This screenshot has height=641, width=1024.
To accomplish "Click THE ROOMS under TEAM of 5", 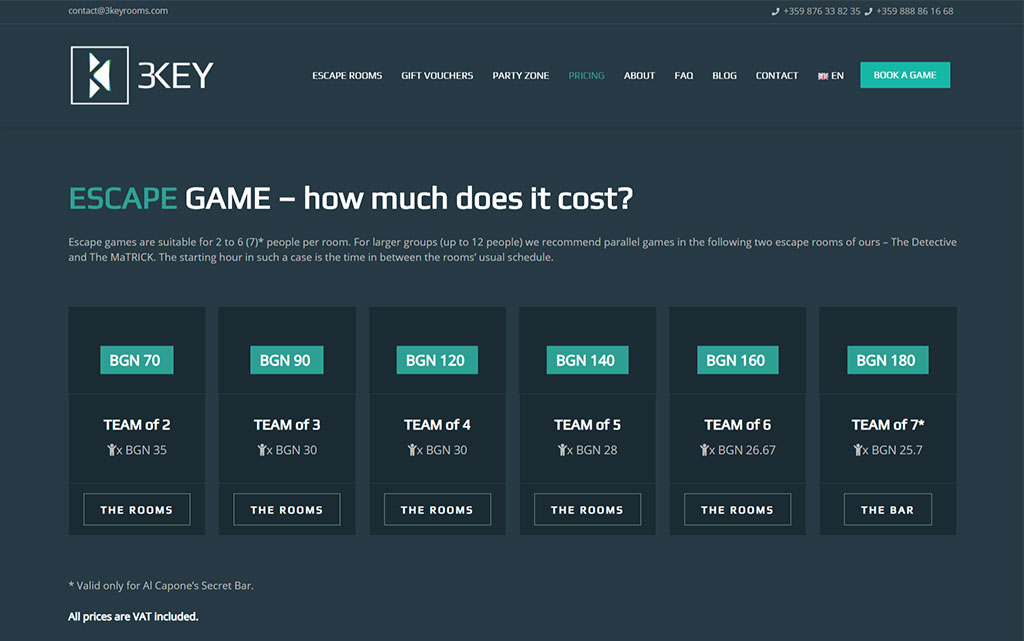I will [587, 509].
